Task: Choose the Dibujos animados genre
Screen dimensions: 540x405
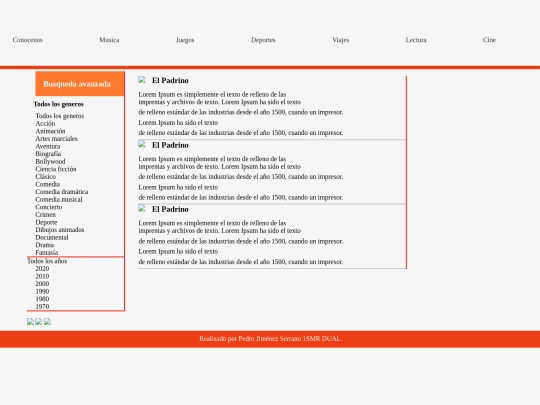Action: tap(60, 230)
